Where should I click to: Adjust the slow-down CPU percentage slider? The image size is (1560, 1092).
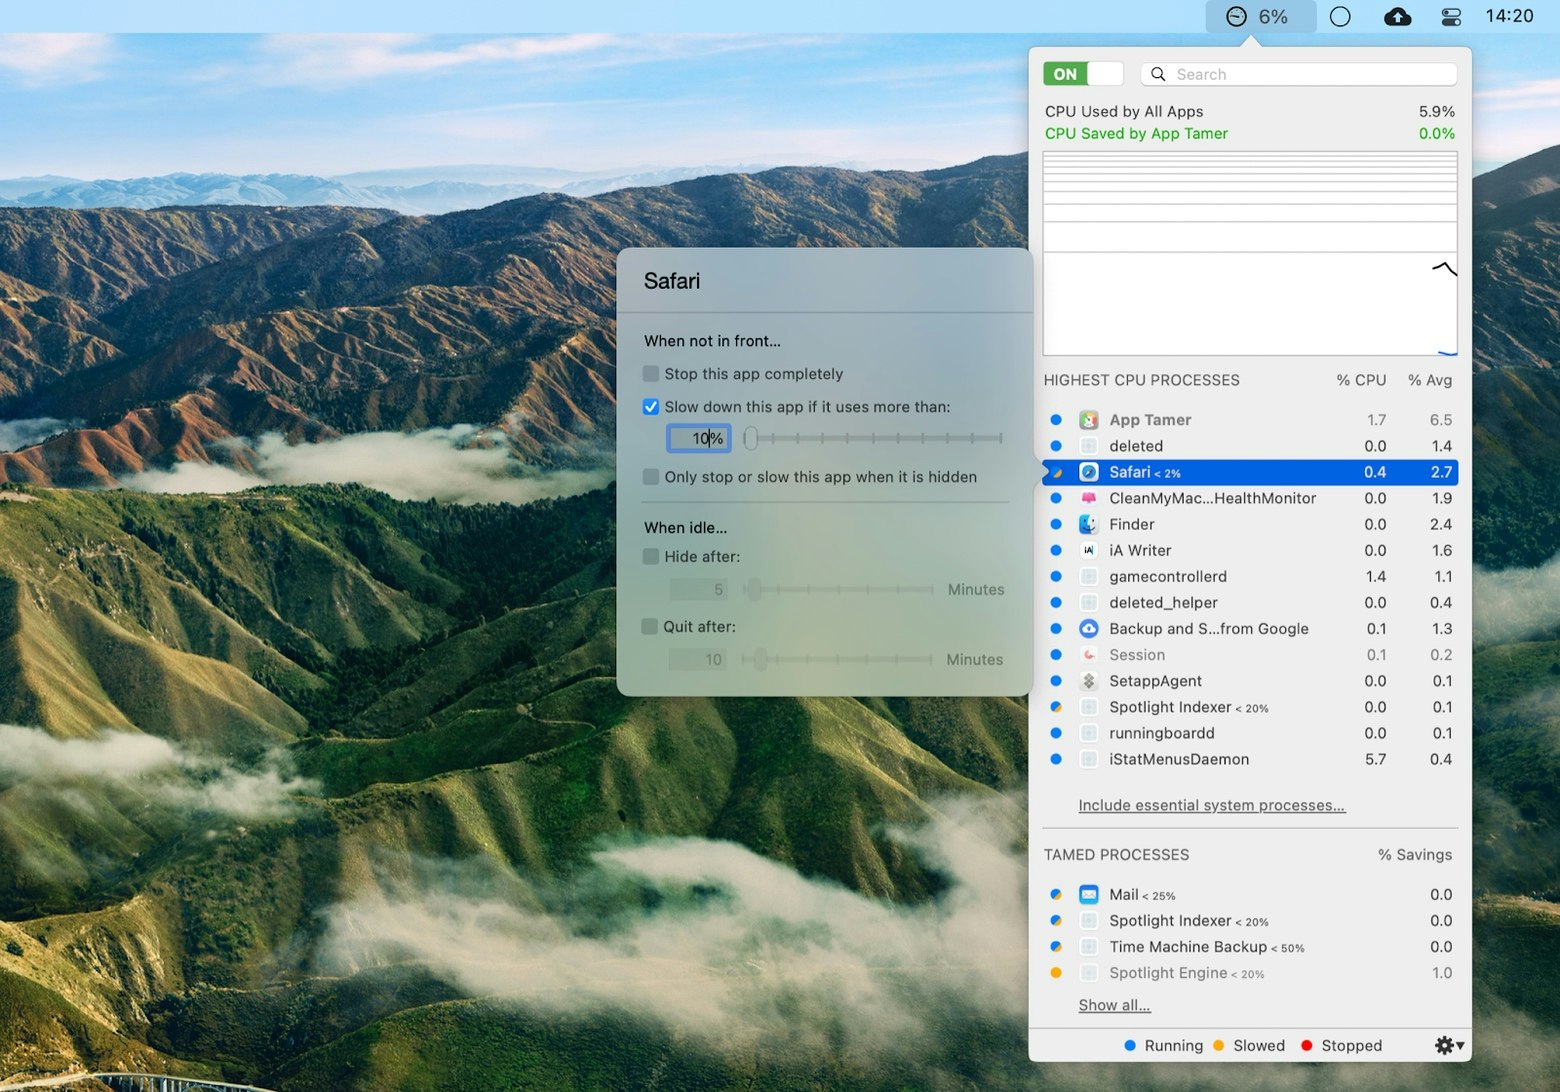point(873,438)
